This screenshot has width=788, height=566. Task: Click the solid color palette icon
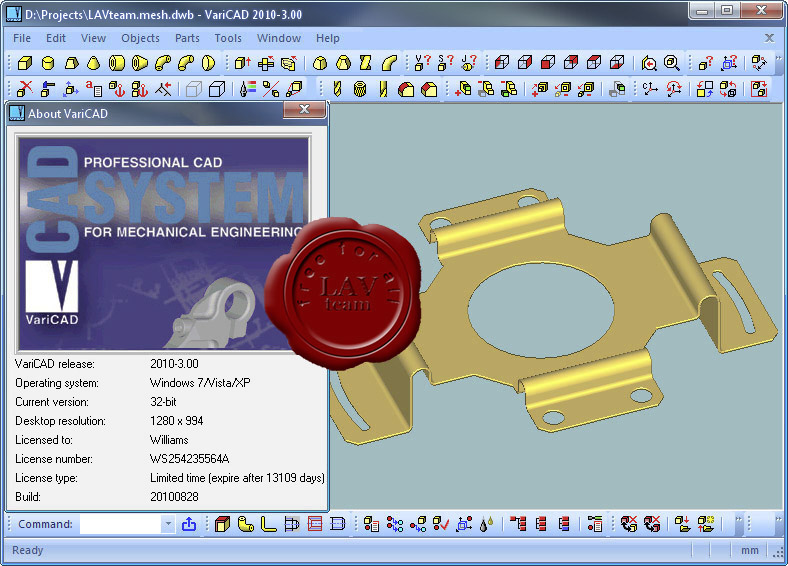pos(248,89)
